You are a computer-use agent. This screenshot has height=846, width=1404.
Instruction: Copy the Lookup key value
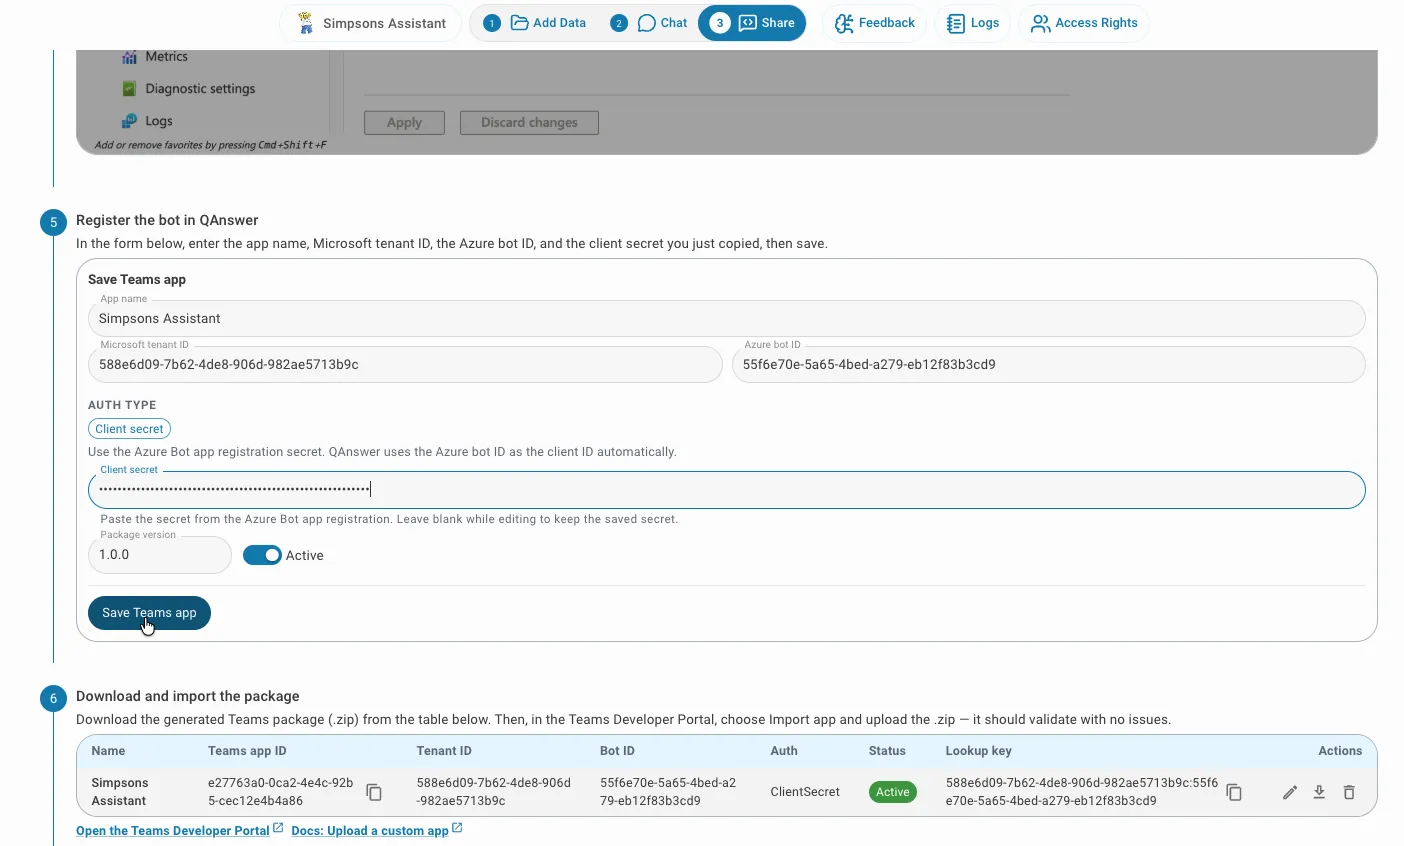(1234, 792)
